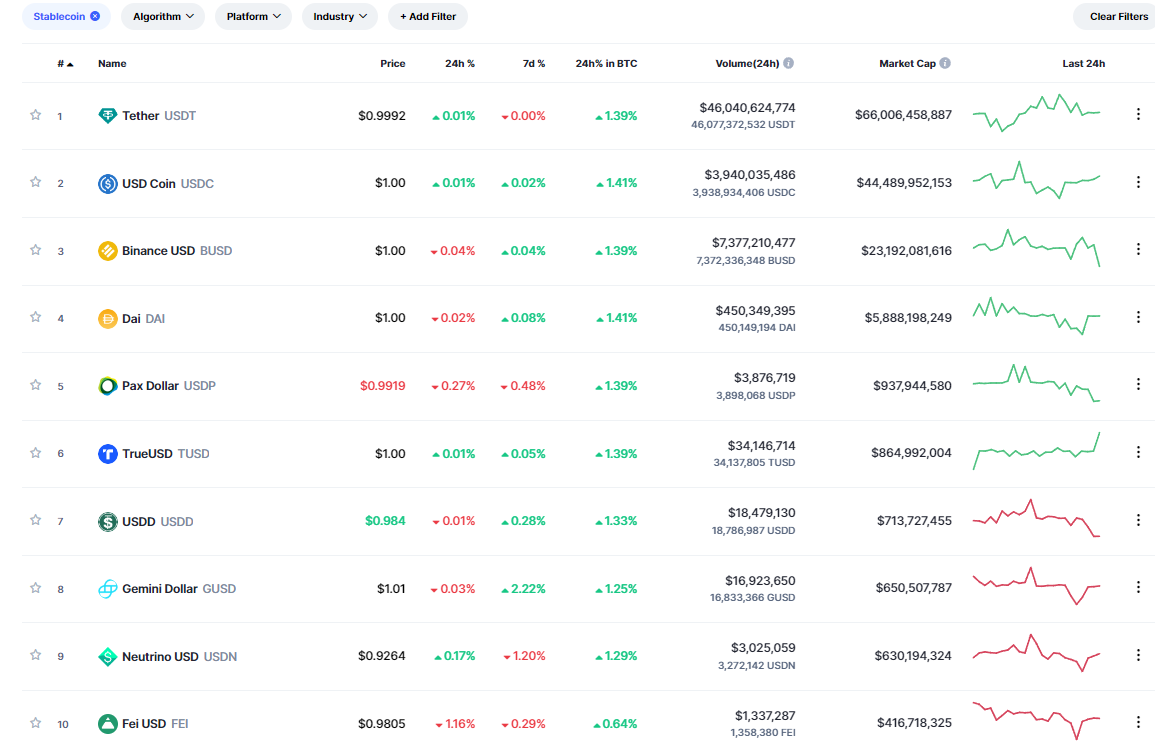Click the Add Filter button
Viewport: 1155px width, 747px height.
click(x=427, y=16)
